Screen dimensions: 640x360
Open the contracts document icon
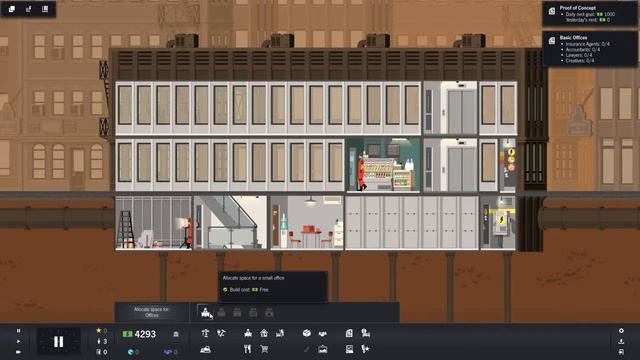[349, 333]
